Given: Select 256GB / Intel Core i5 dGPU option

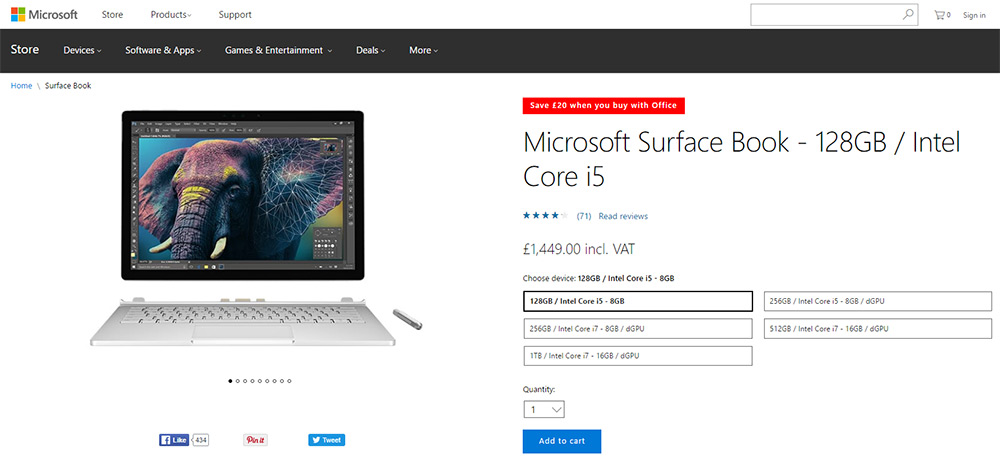Looking at the screenshot, I should click(x=878, y=301).
